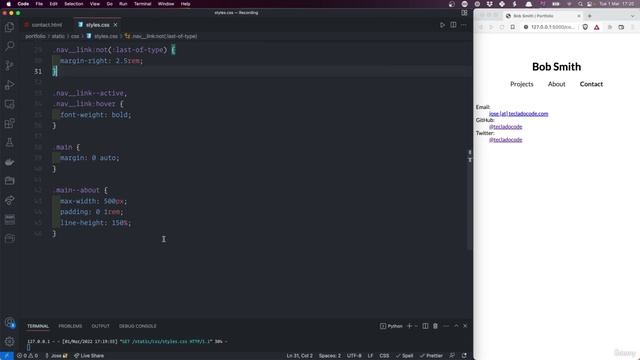This screenshot has width=640, height=360.
Task: Change indentation Spaces: 2 setting
Action: [x=330, y=356]
